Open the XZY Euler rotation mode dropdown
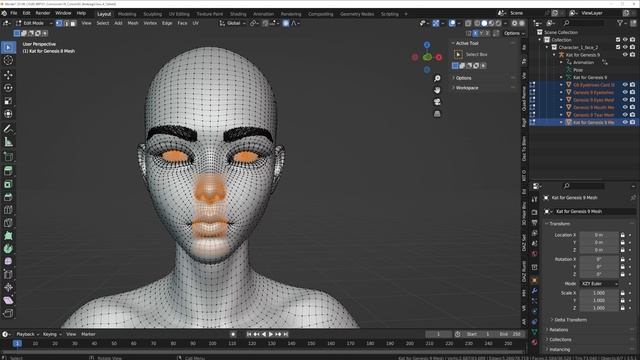Image resolution: width=640 pixels, height=360 pixels. pyautogui.click(x=599, y=284)
